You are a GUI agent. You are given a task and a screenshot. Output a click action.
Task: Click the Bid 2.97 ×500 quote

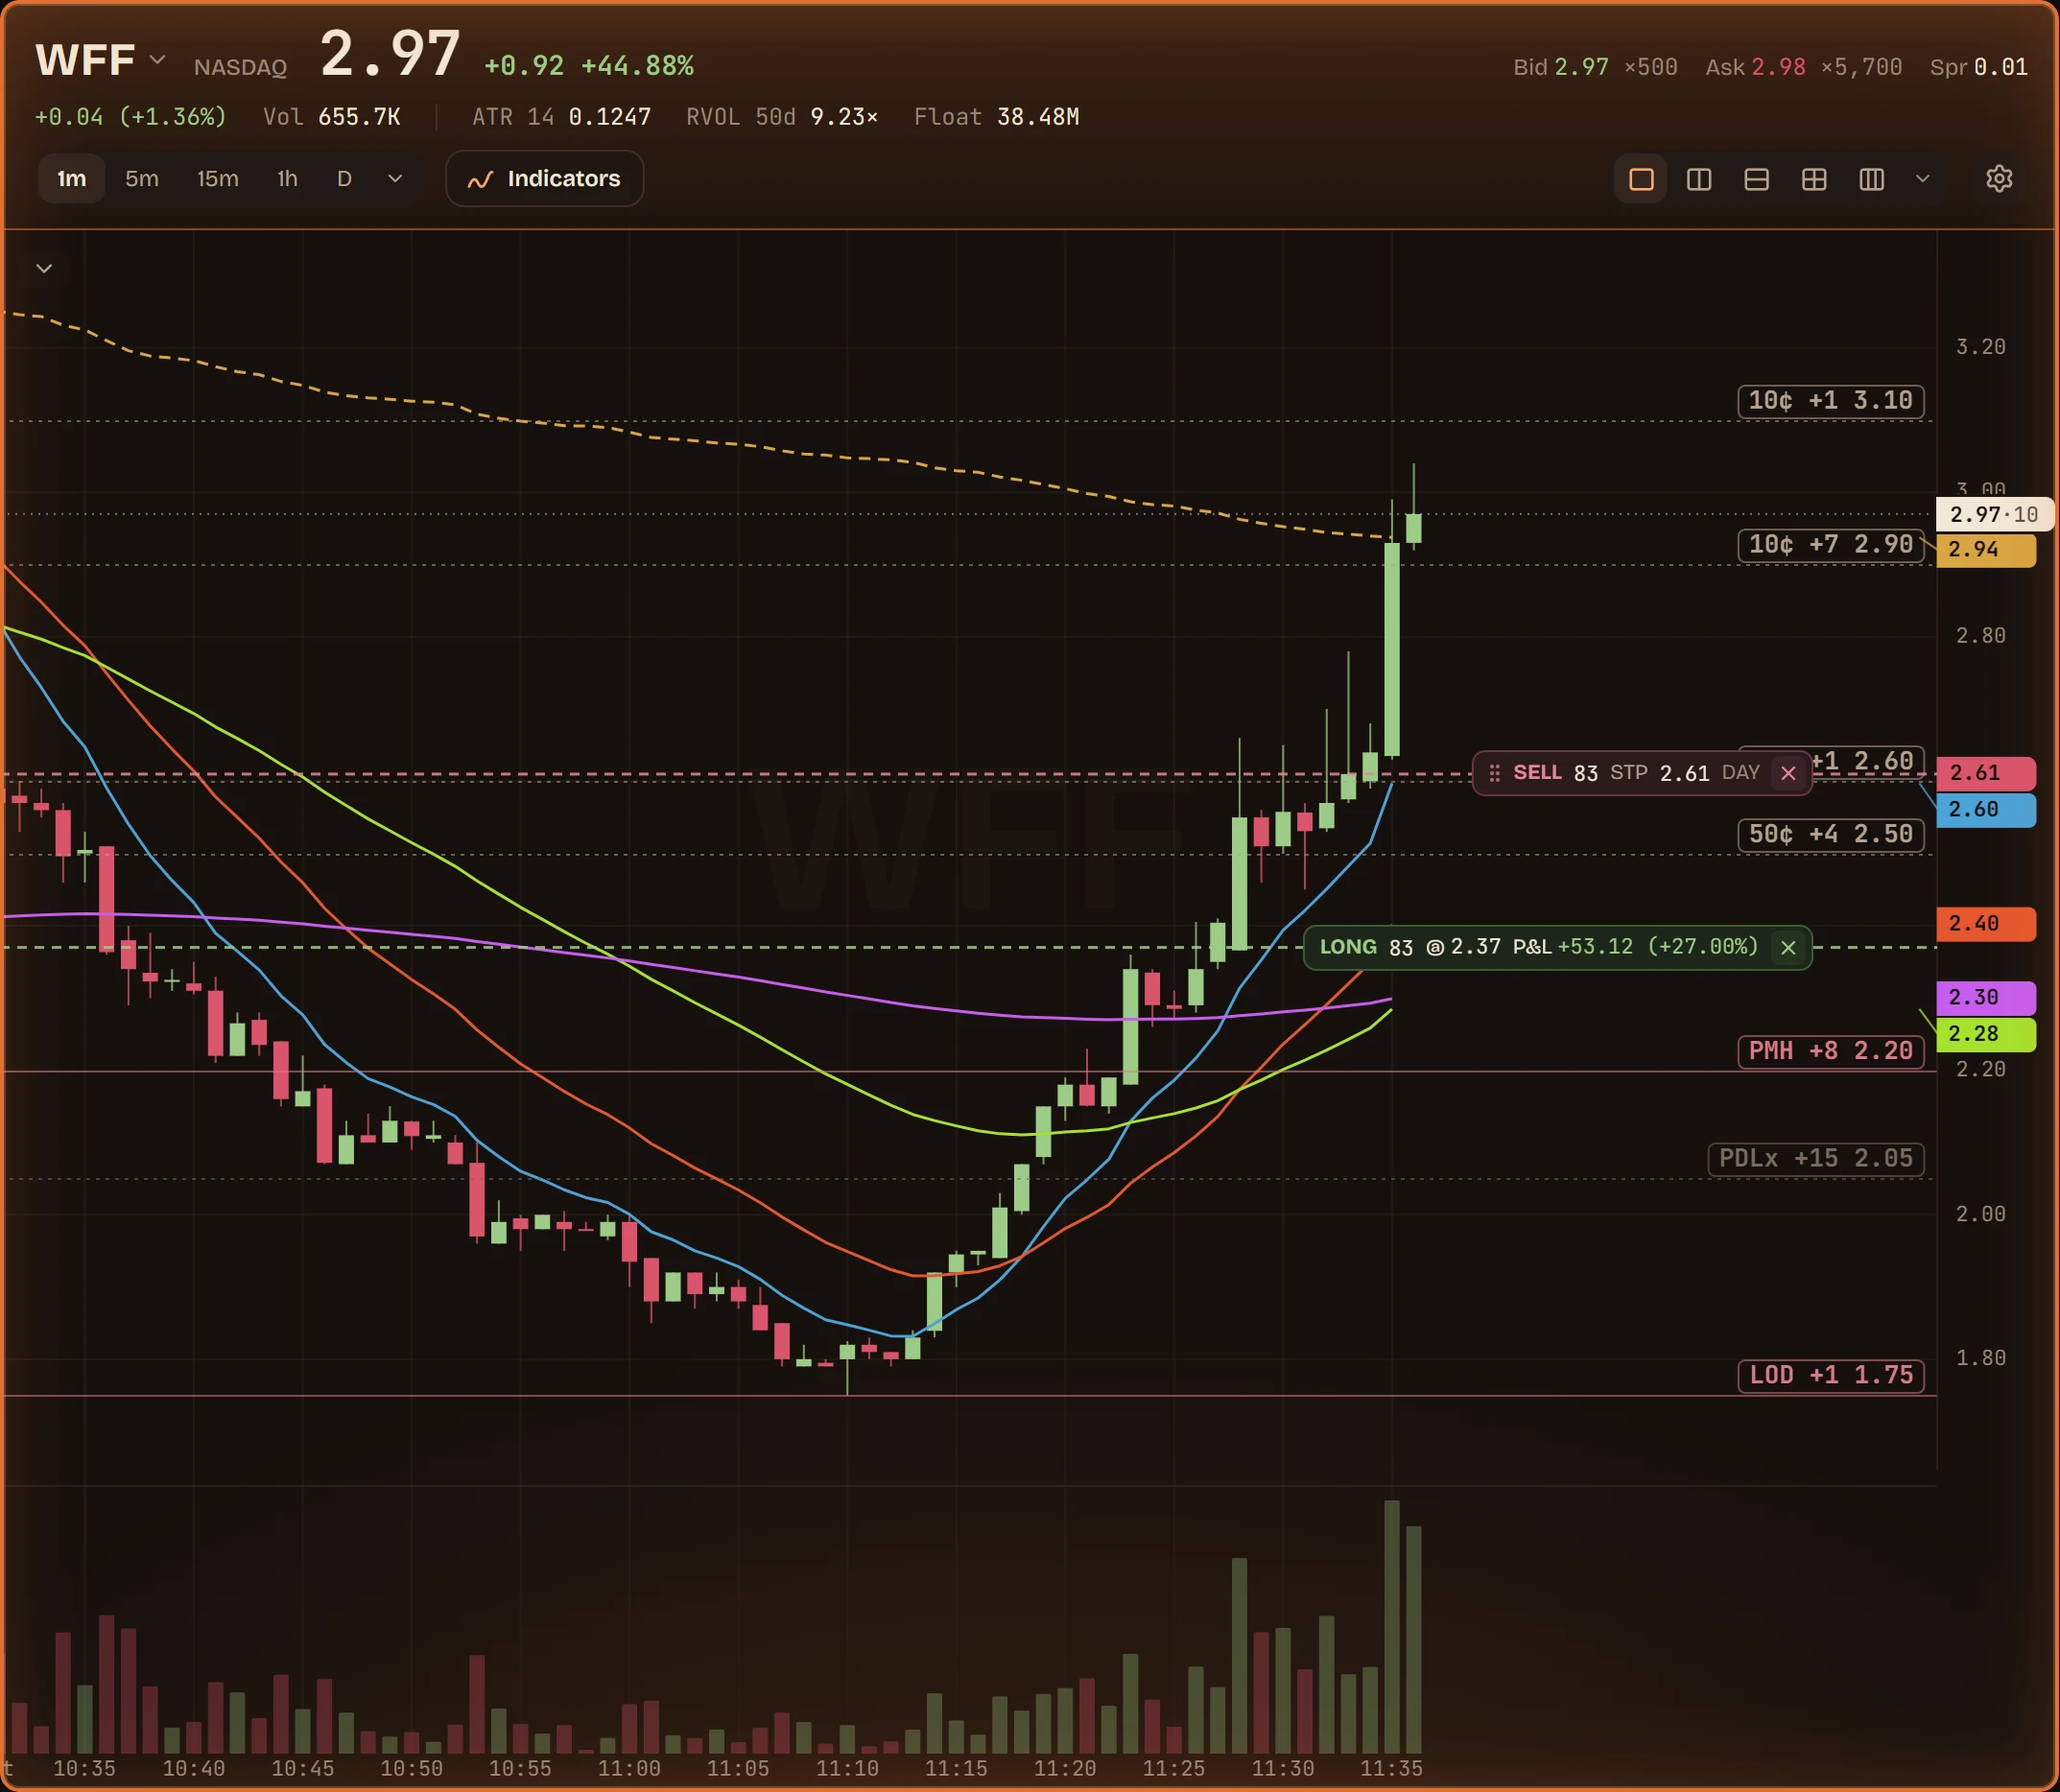(x=1595, y=67)
